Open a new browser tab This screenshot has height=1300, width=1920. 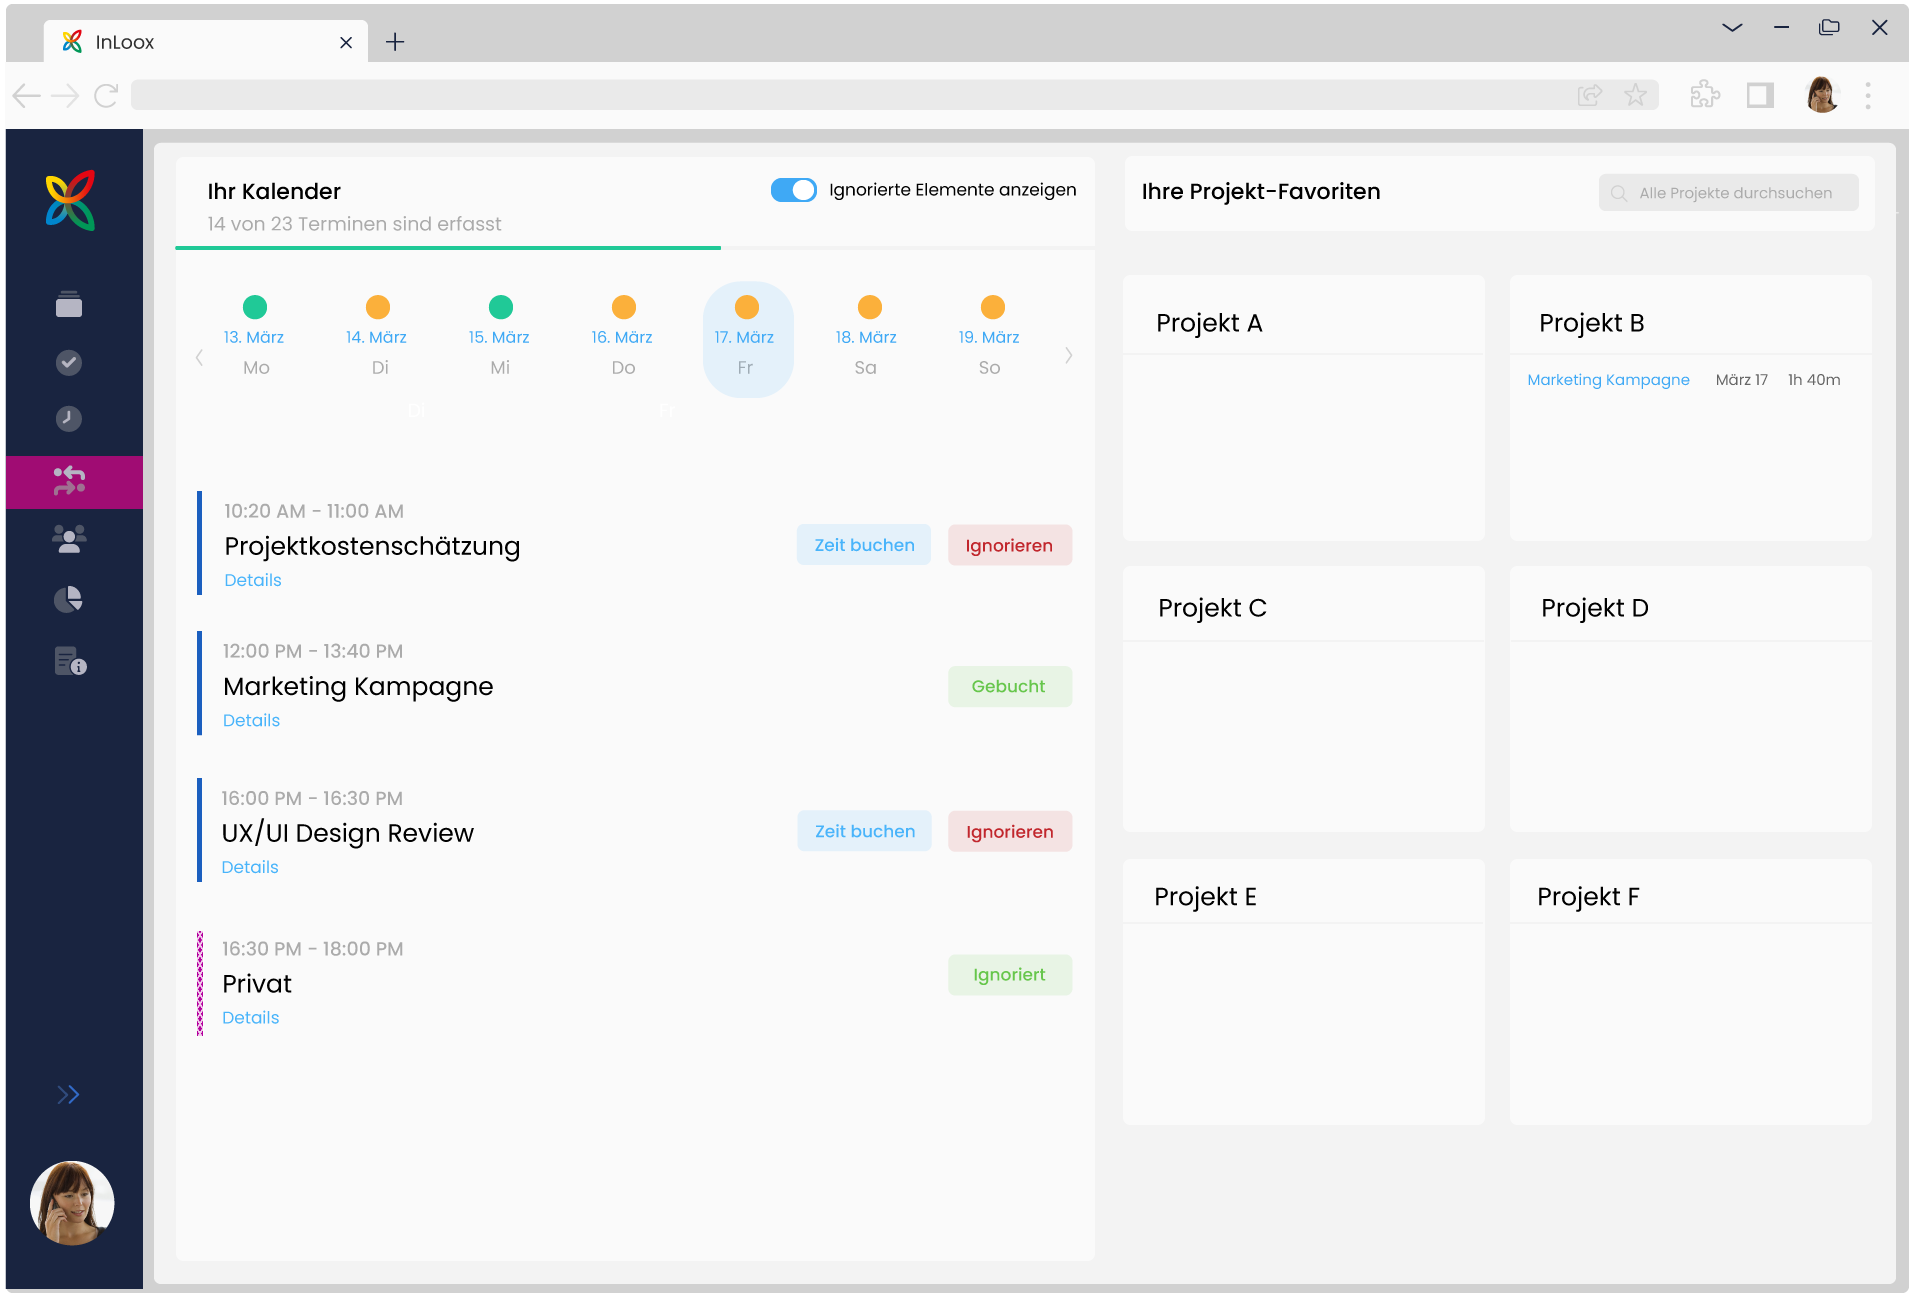(395, 42)
